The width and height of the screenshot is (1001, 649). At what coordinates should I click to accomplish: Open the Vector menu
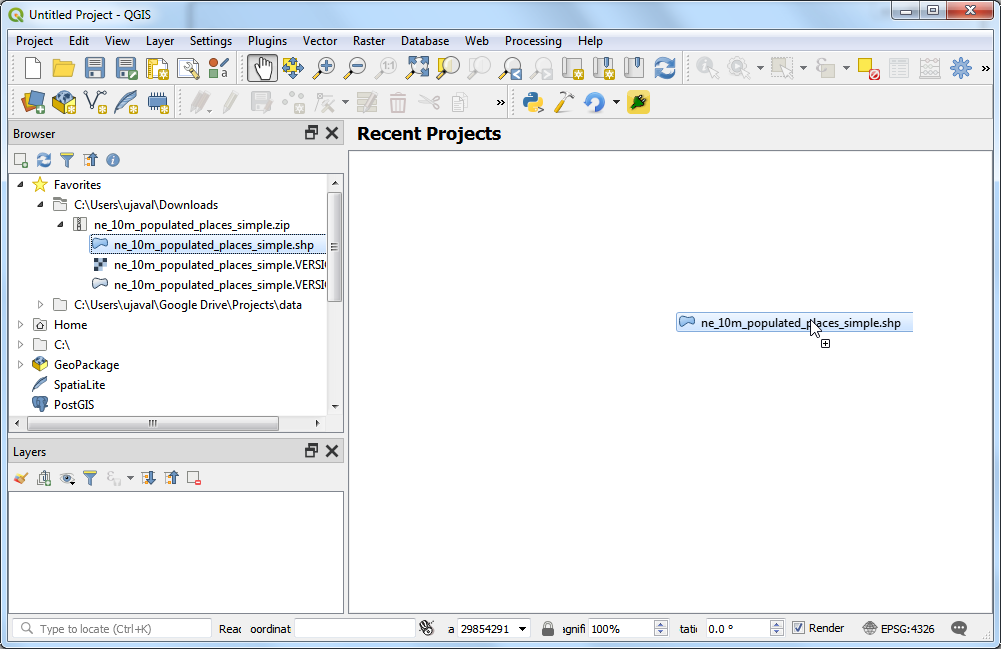(320, 41)
